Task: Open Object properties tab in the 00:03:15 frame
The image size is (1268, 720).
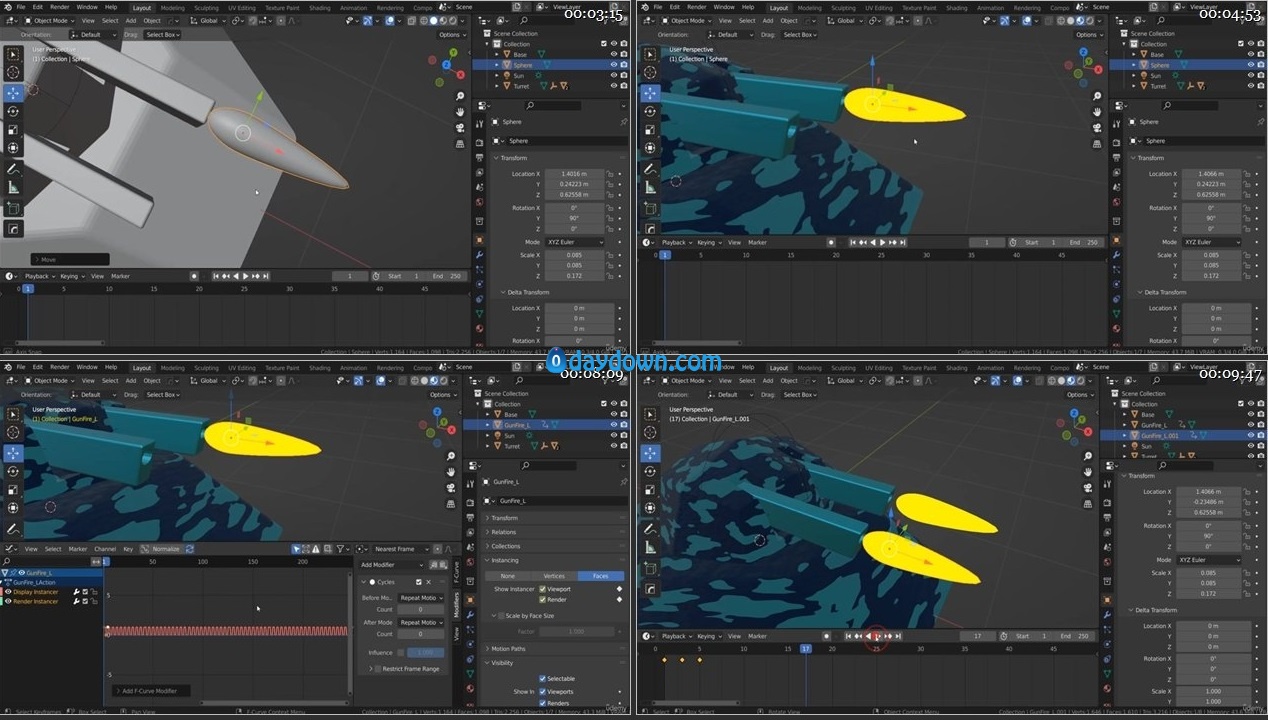Action: [x=479, y=240]
